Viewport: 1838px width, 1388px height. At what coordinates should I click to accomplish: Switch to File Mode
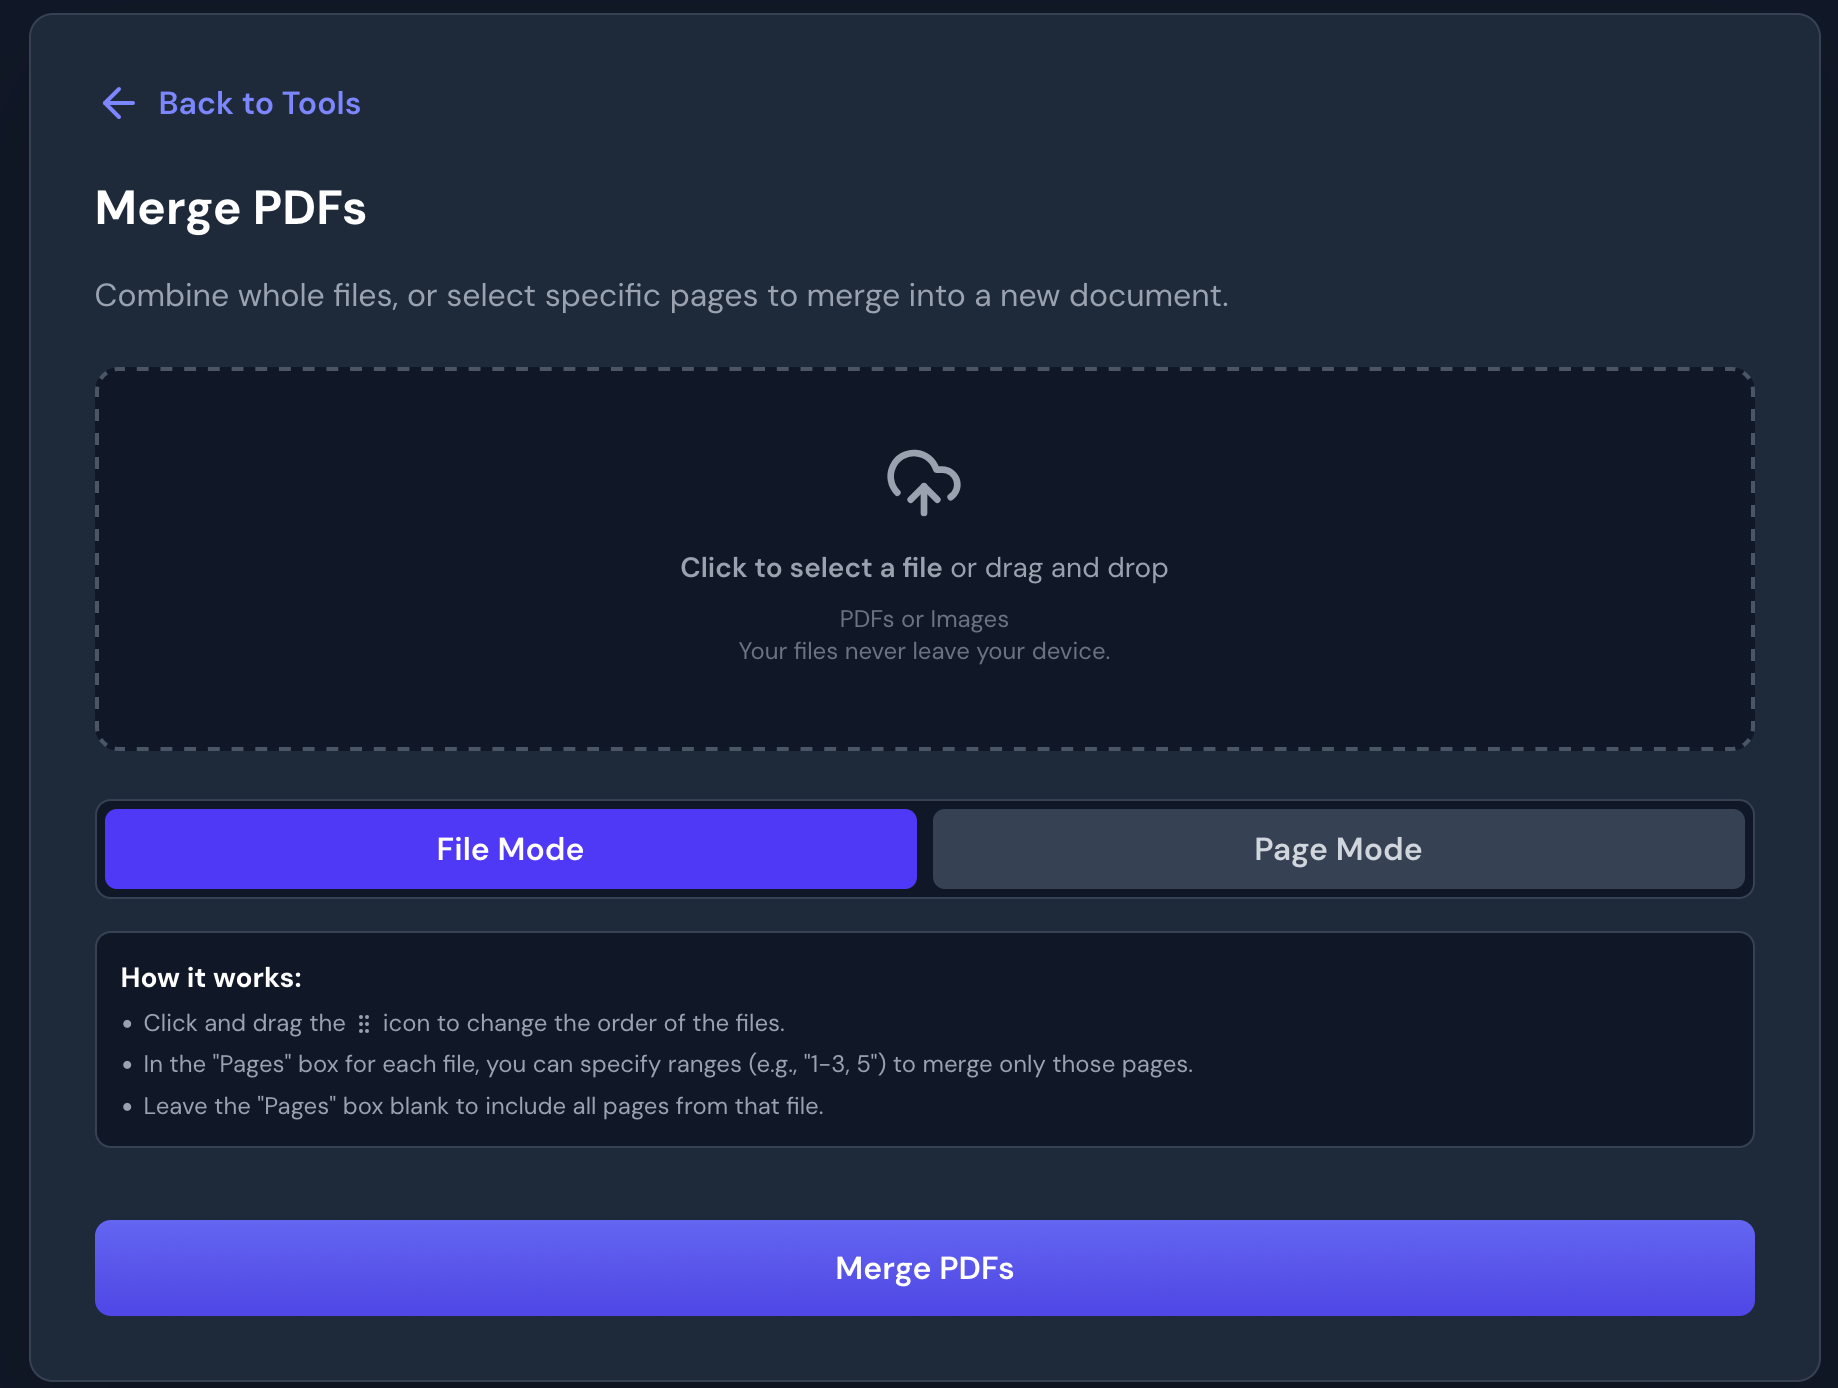(x=510, y=849)
